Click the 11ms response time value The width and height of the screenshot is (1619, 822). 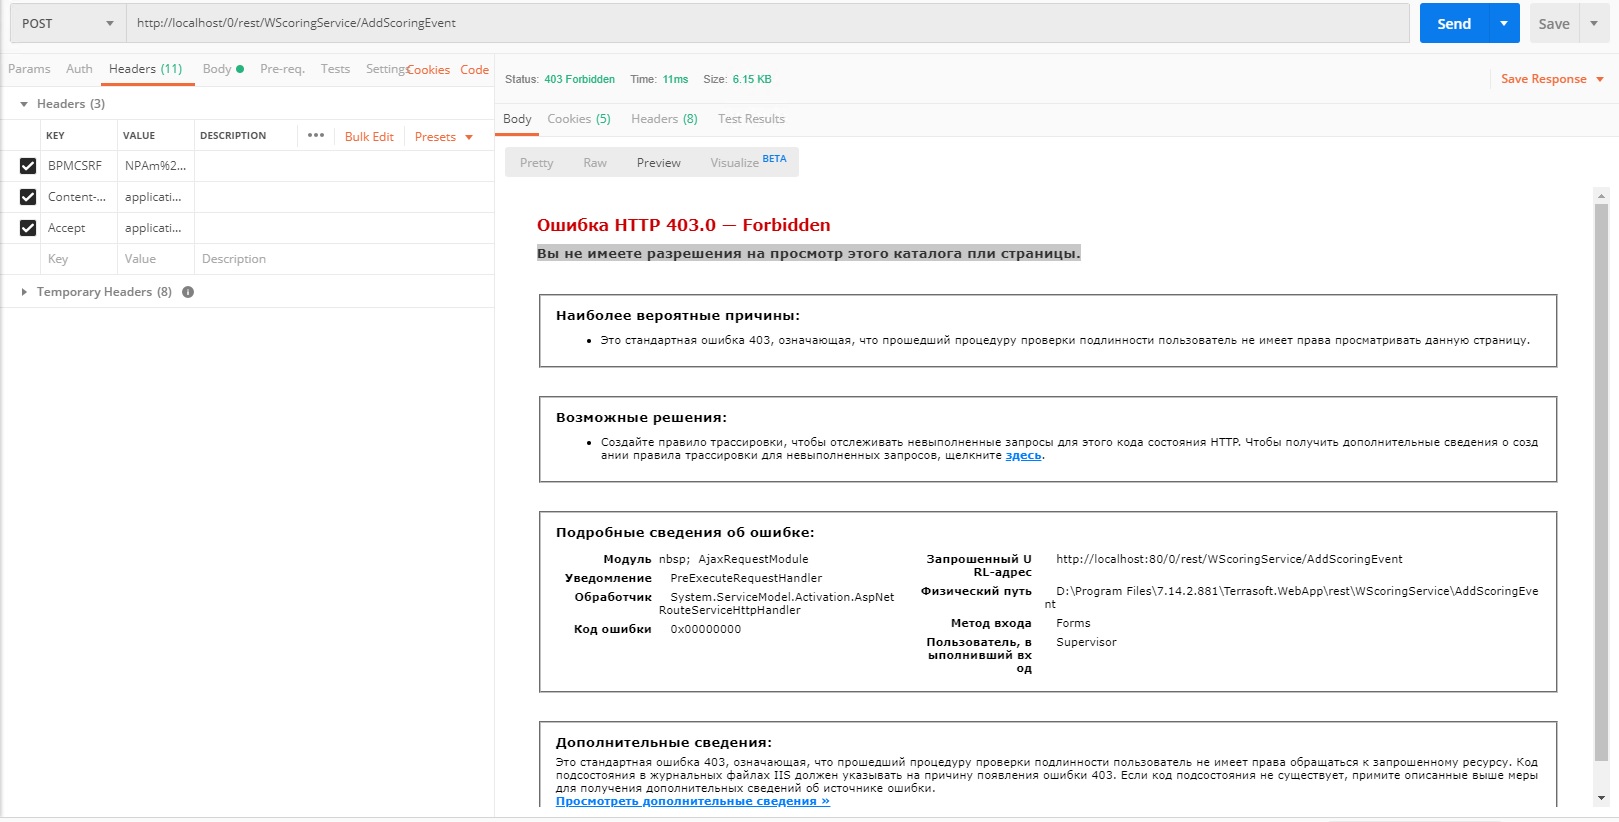675,79
